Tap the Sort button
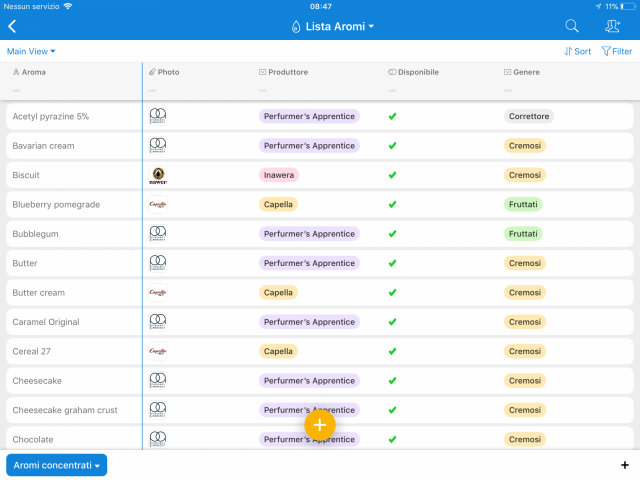Image resolution: width=640 pixels, height=480 pixels. pos(578,51)
